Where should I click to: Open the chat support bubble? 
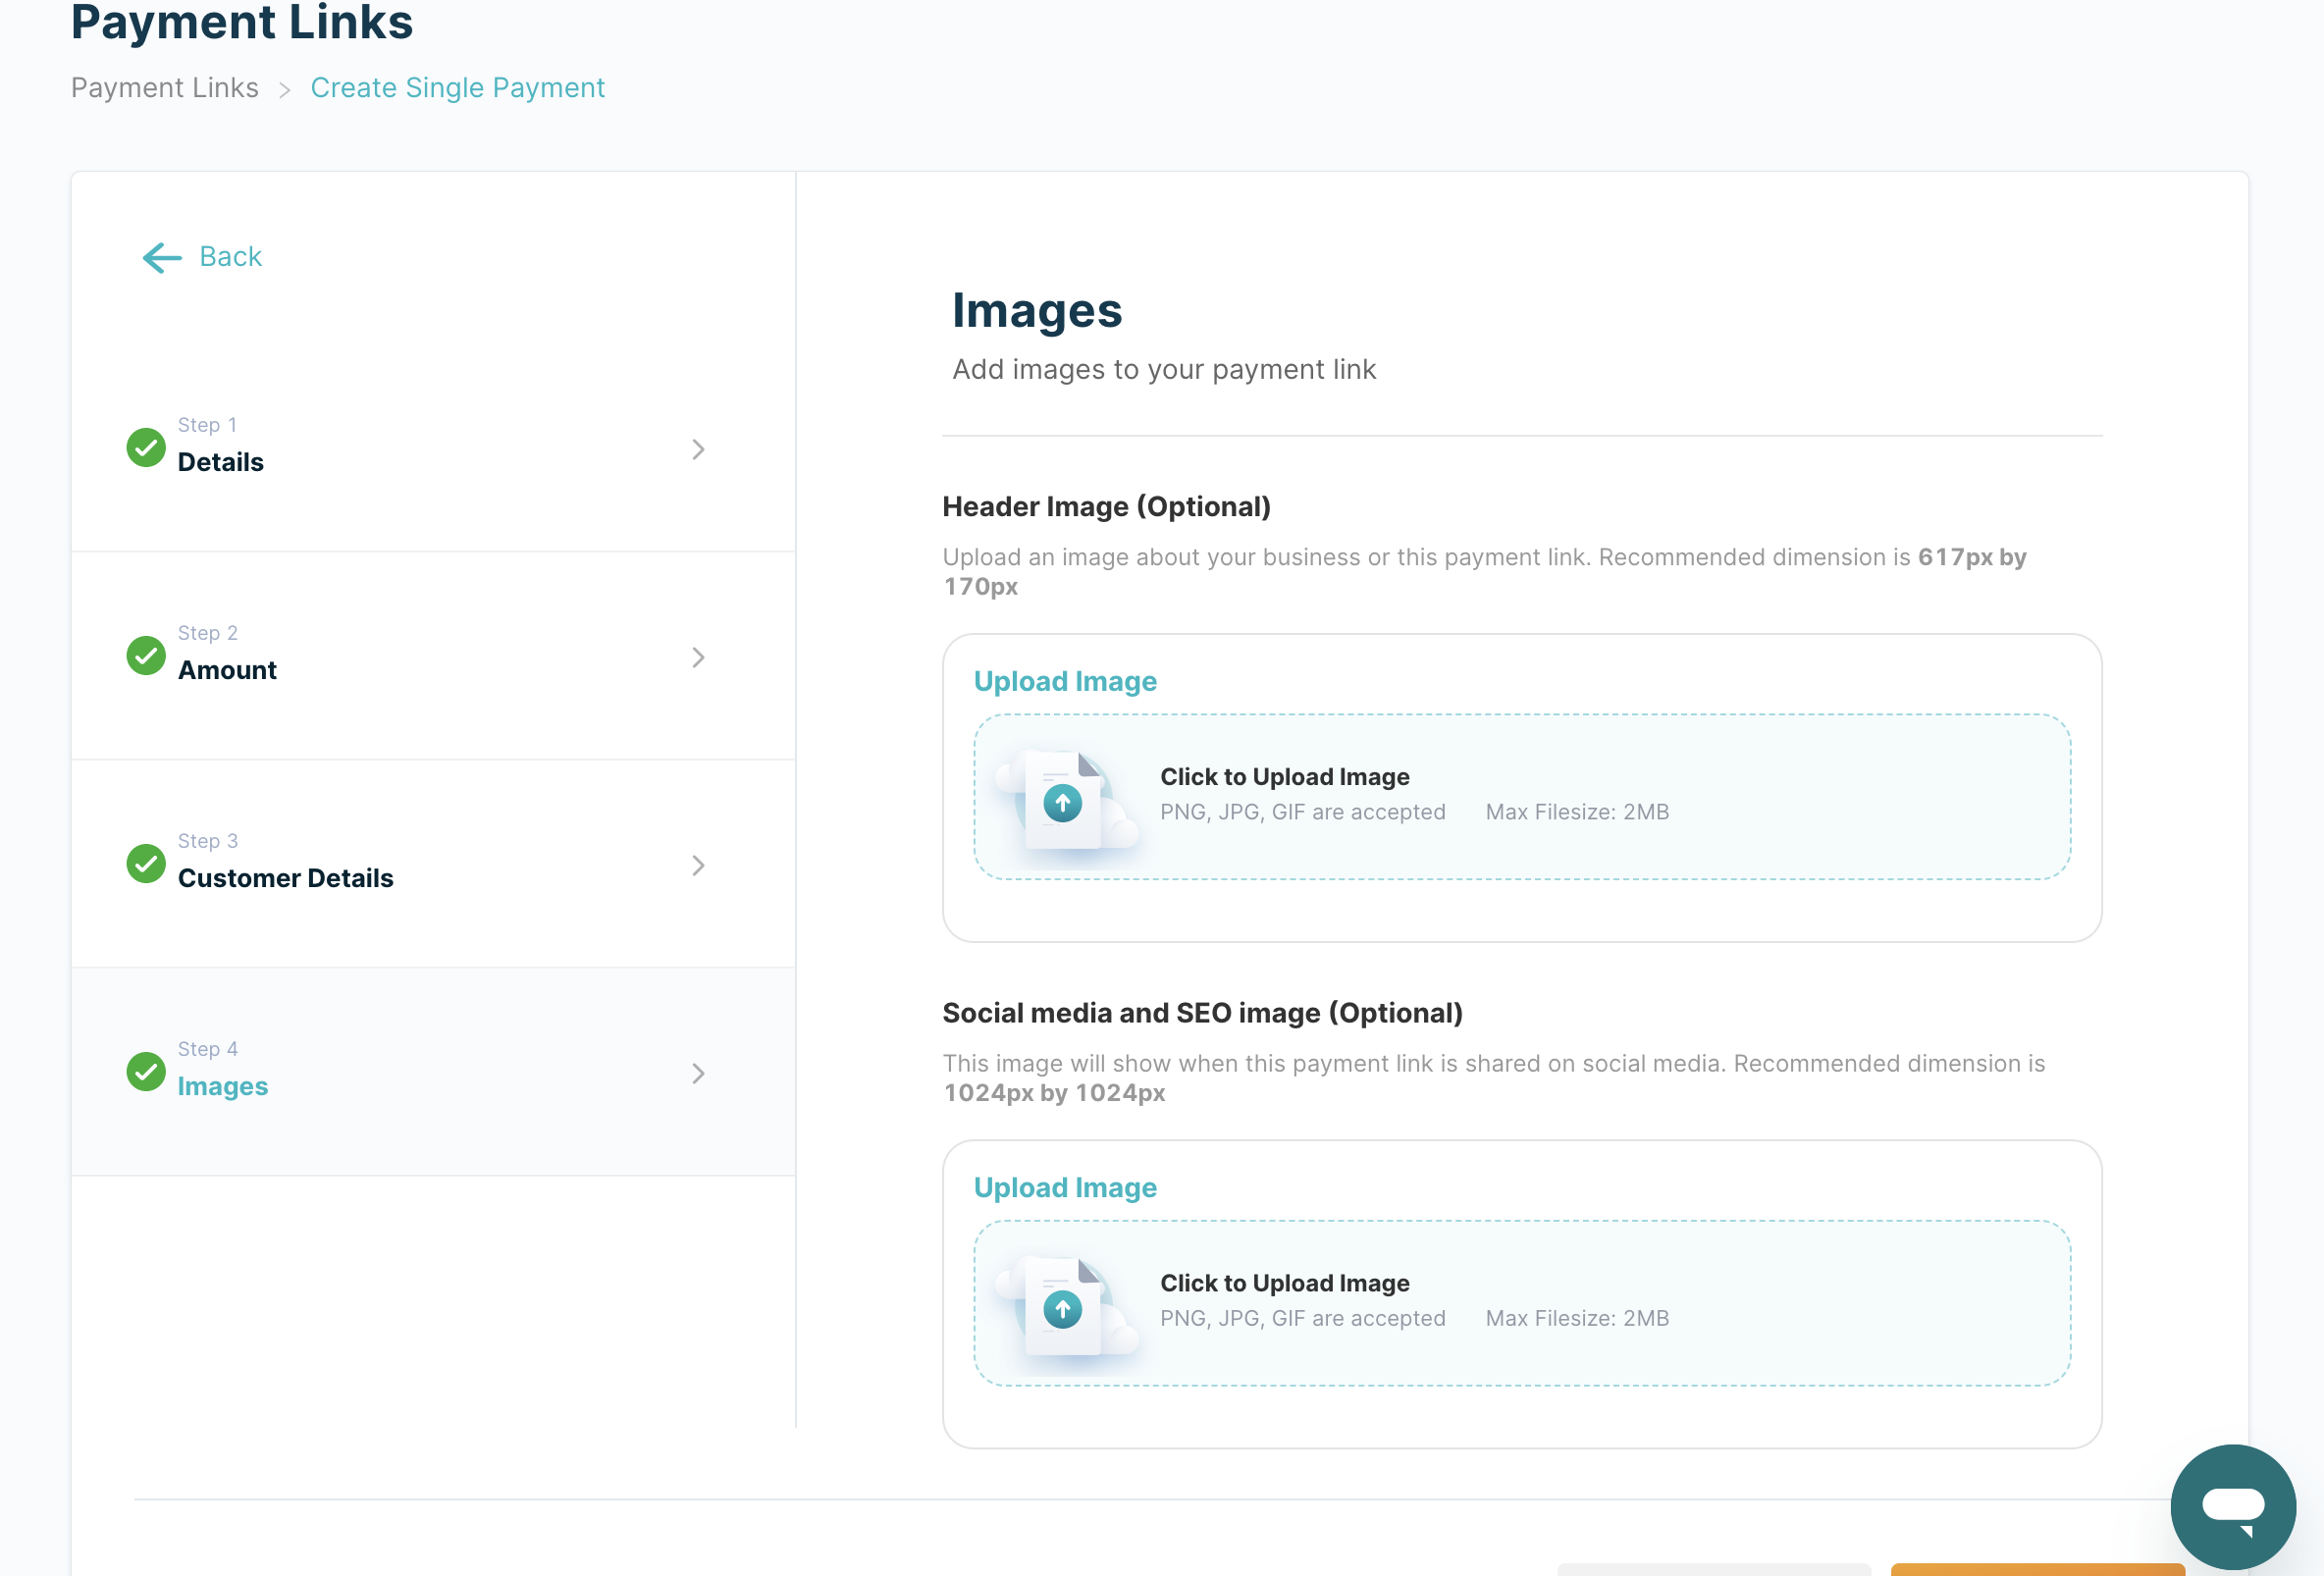(x=2232, y=1506)
